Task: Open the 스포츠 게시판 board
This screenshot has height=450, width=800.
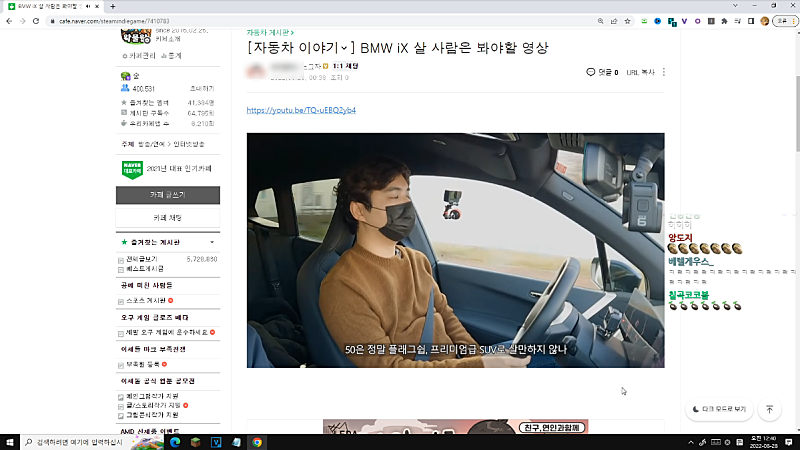Action: (146, 301)
